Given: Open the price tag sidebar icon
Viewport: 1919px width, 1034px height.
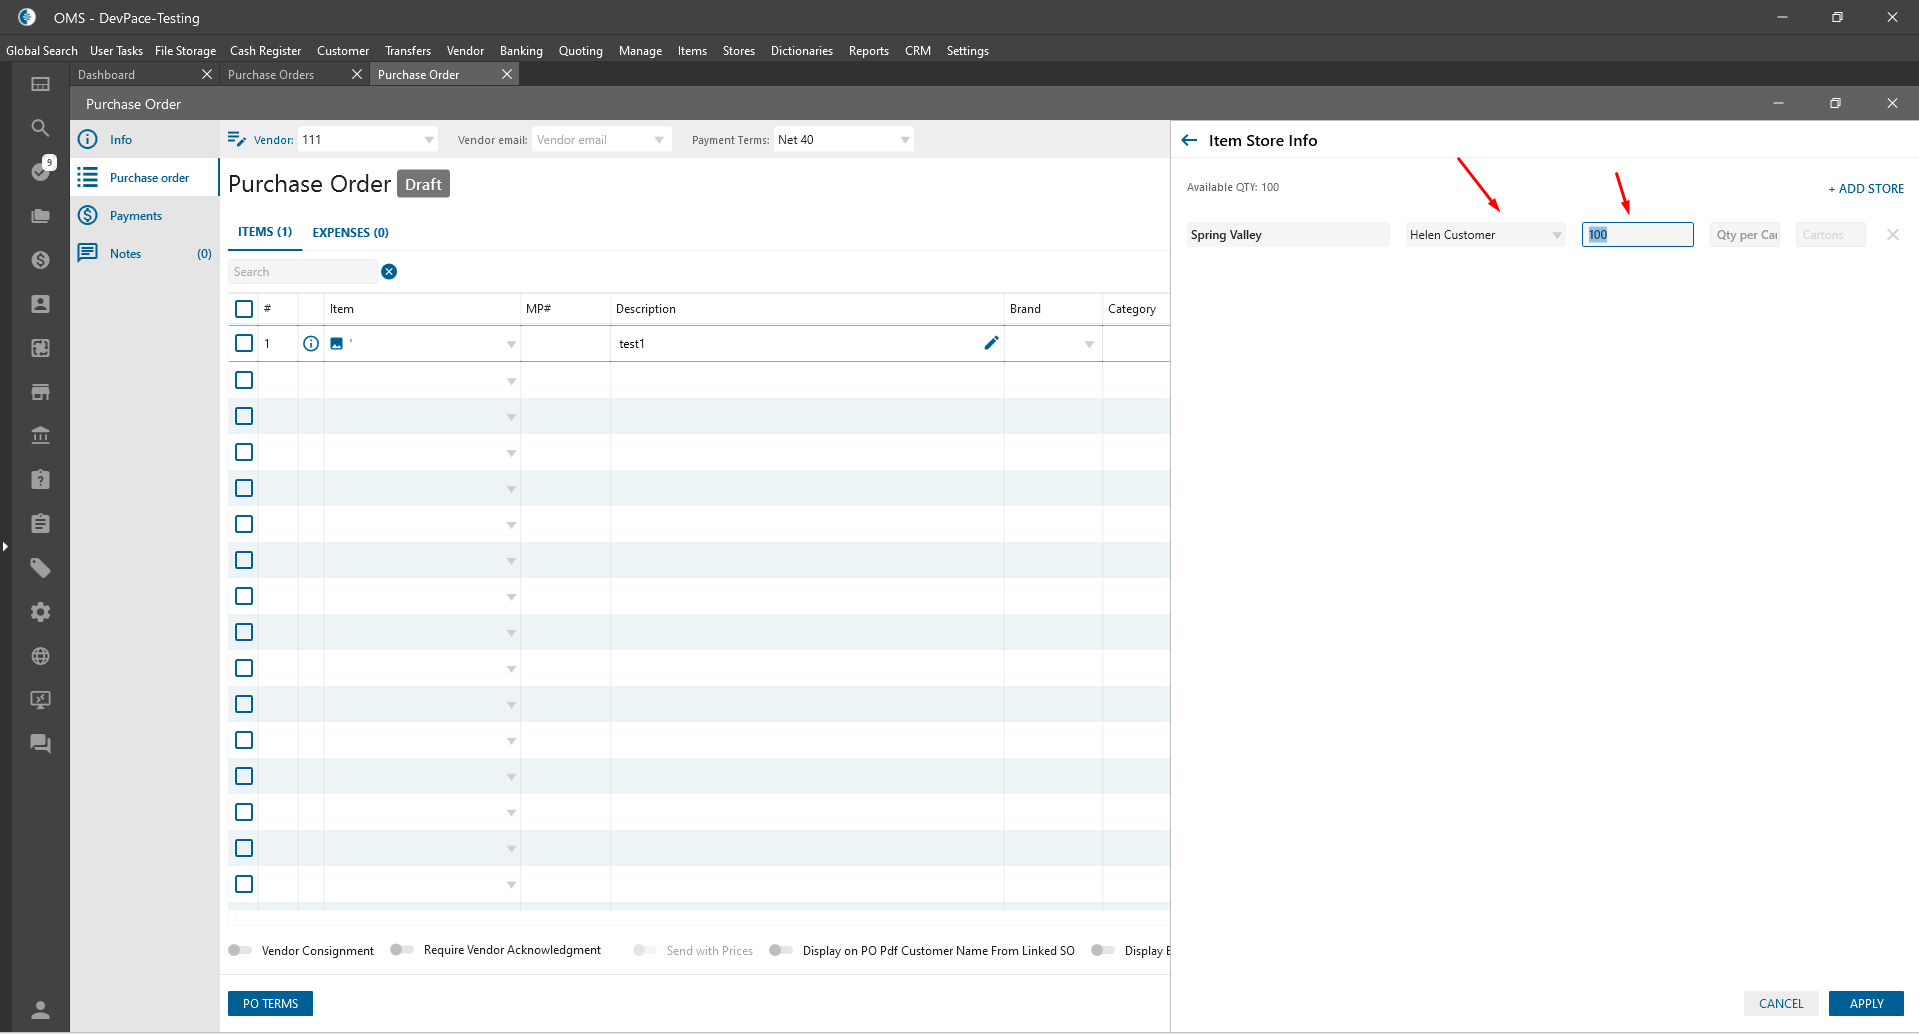Looking at the screenshot, I should click(x=40, y=568).
